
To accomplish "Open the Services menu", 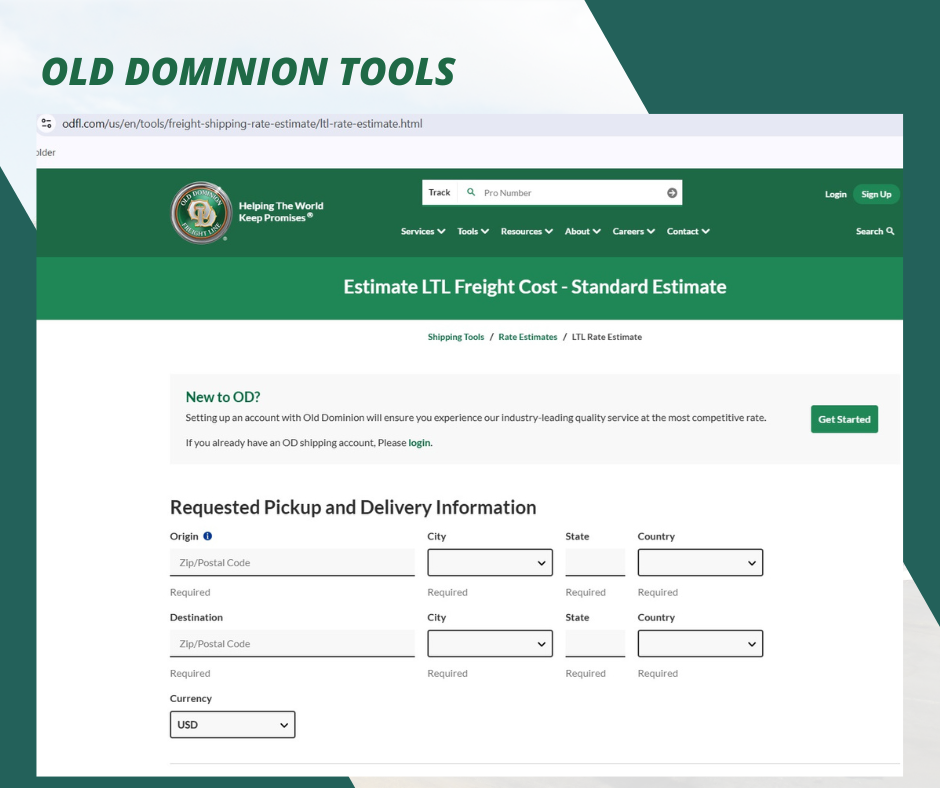I will click(423, 231).
